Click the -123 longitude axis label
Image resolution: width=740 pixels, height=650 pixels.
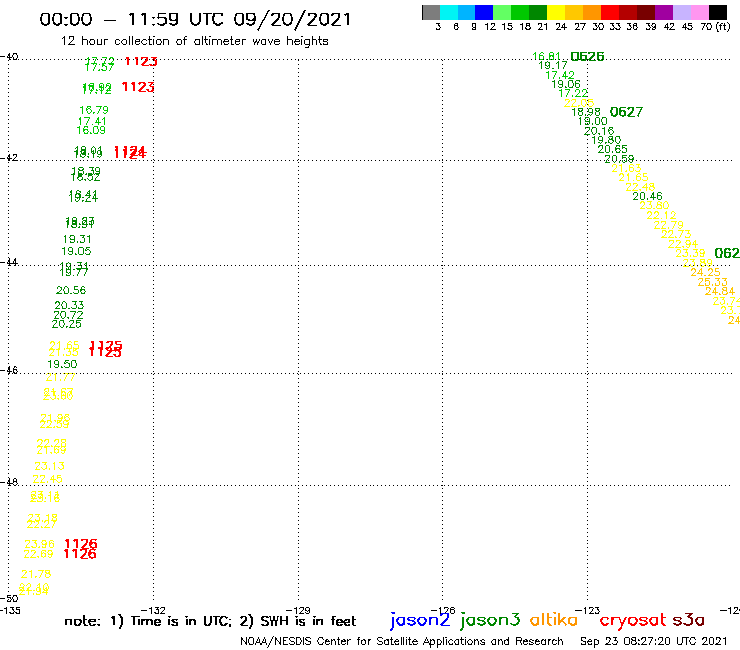coord(588,610)
